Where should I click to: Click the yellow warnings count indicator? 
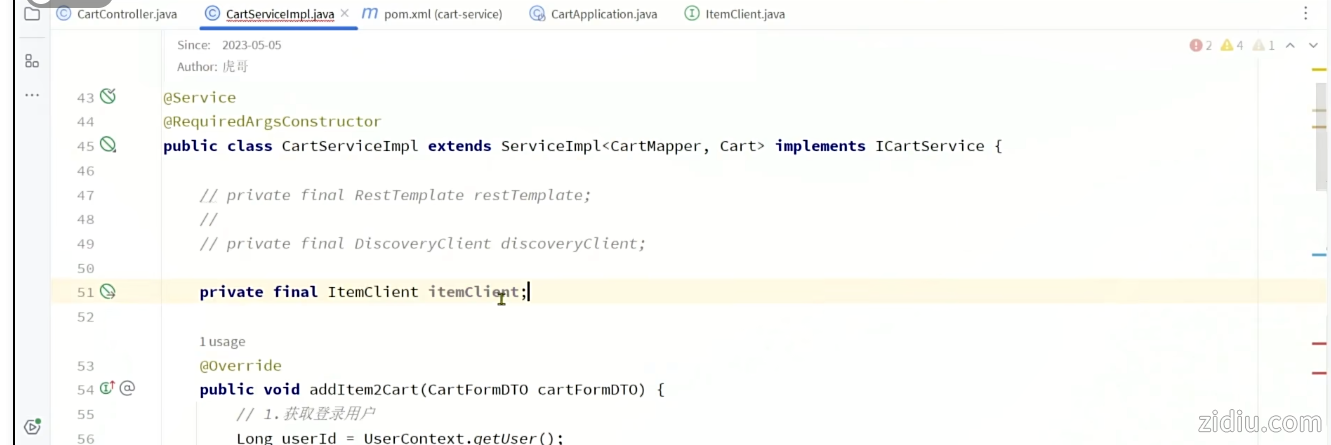pyautogui.click(x=1231, y=45)
